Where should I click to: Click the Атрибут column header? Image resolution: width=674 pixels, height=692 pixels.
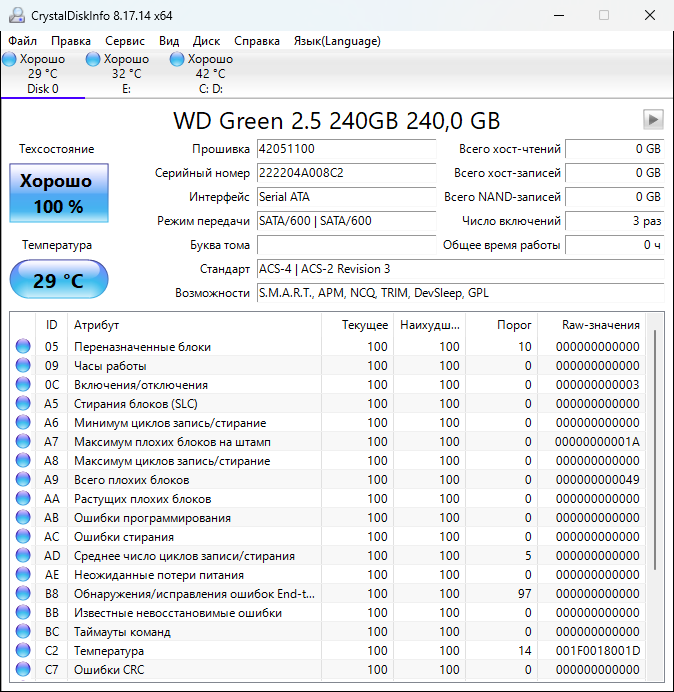tap(194, 325)
